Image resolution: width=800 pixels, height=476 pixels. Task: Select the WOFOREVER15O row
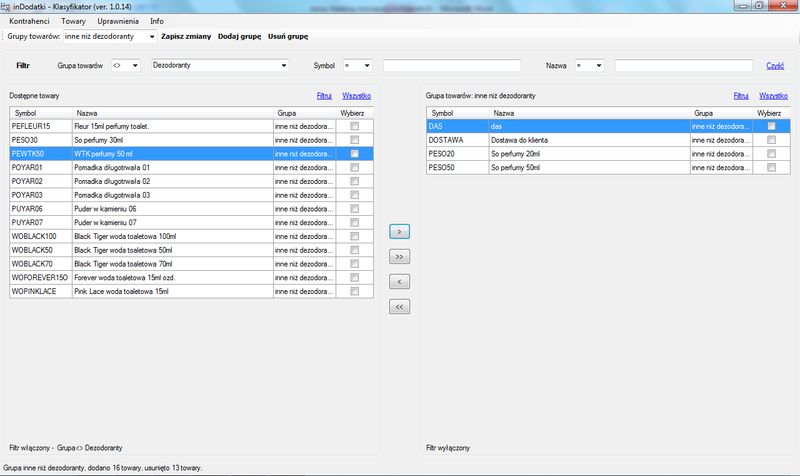[191, 278]
